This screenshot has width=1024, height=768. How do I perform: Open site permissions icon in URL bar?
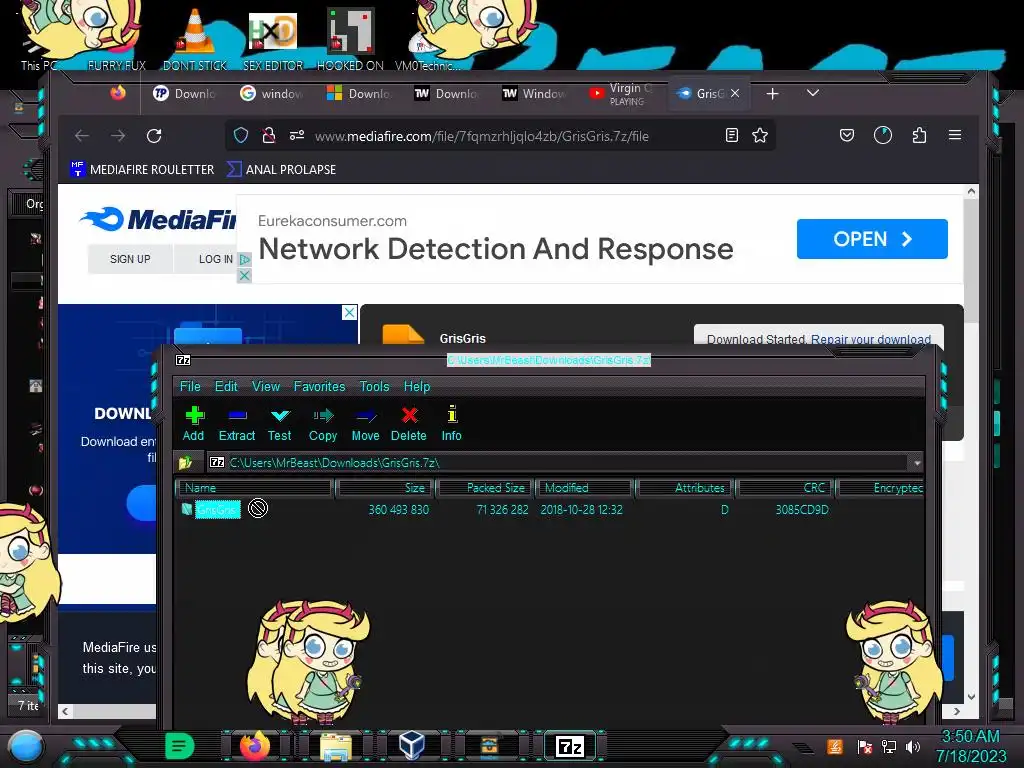coord(297,135)
